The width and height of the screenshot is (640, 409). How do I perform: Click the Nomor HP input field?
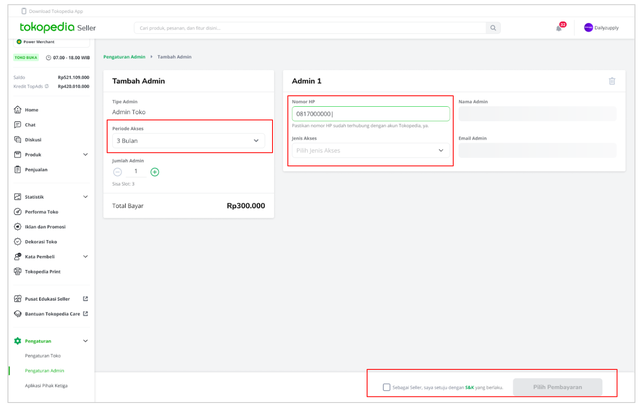[x=370, y=114]
